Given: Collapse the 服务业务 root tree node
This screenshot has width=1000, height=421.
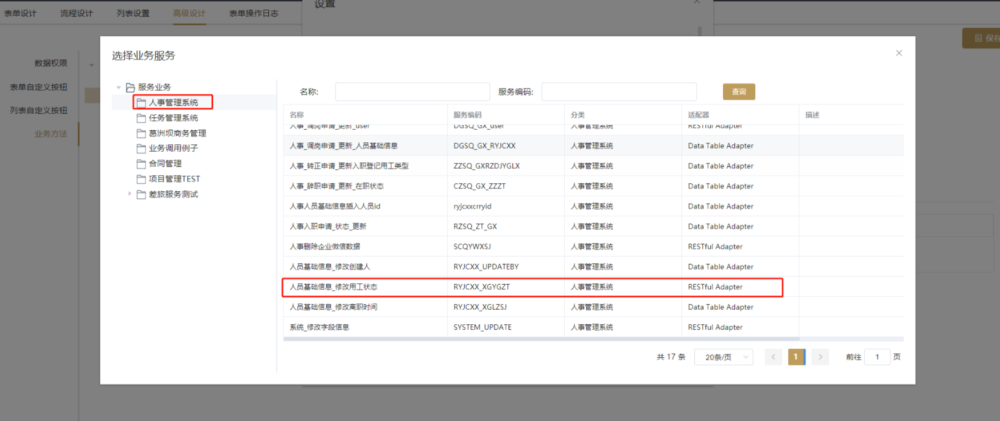Looking at the screenshot, I should pyautogui.click(x=119, y=88).
